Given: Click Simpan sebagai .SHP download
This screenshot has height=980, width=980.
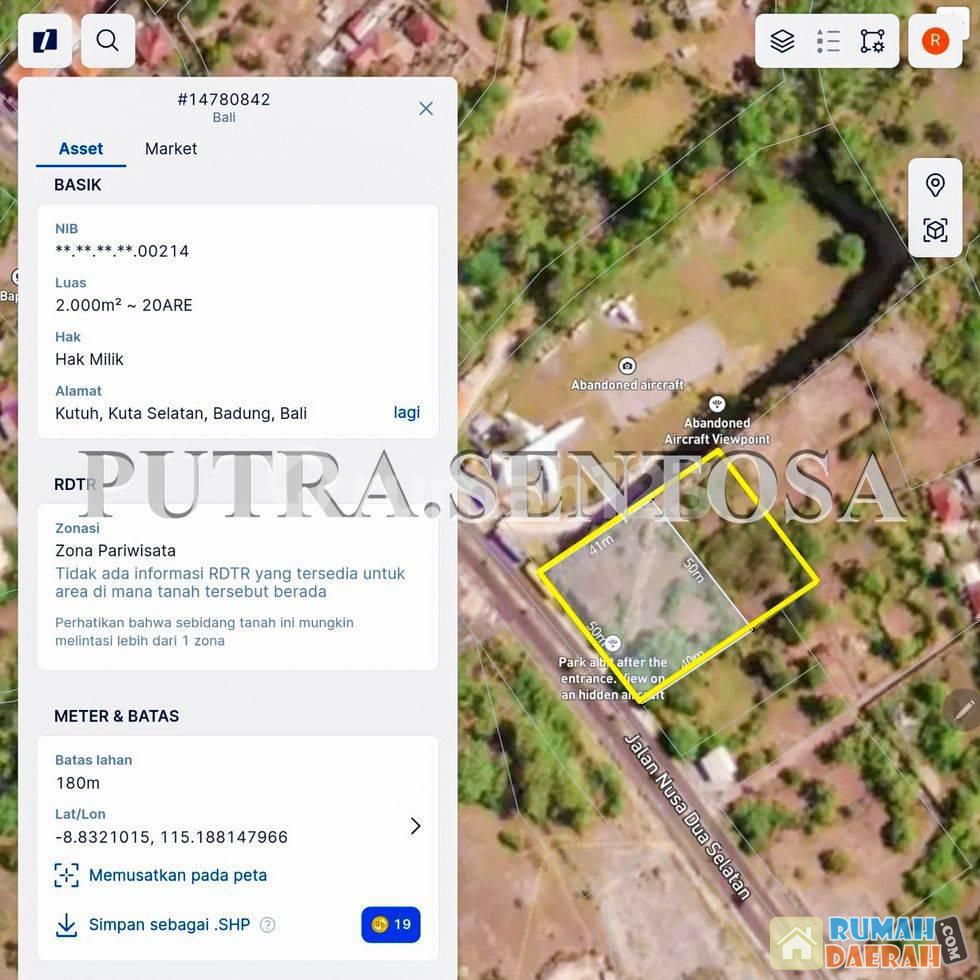Looking at the screenshot, I should [168, 925].
